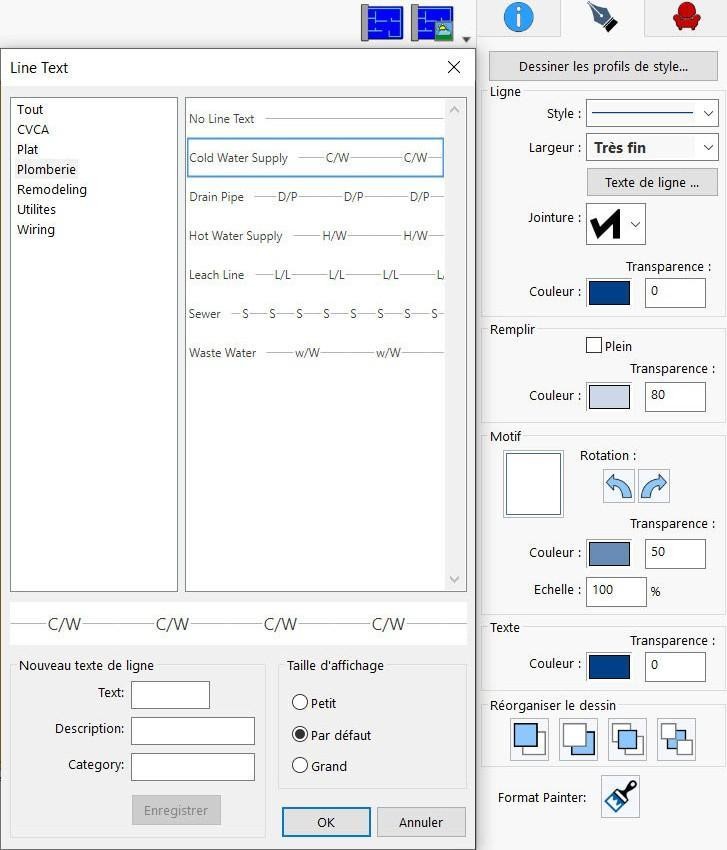
Task: Click the Texte de ligne button
Action: (652, 182)
